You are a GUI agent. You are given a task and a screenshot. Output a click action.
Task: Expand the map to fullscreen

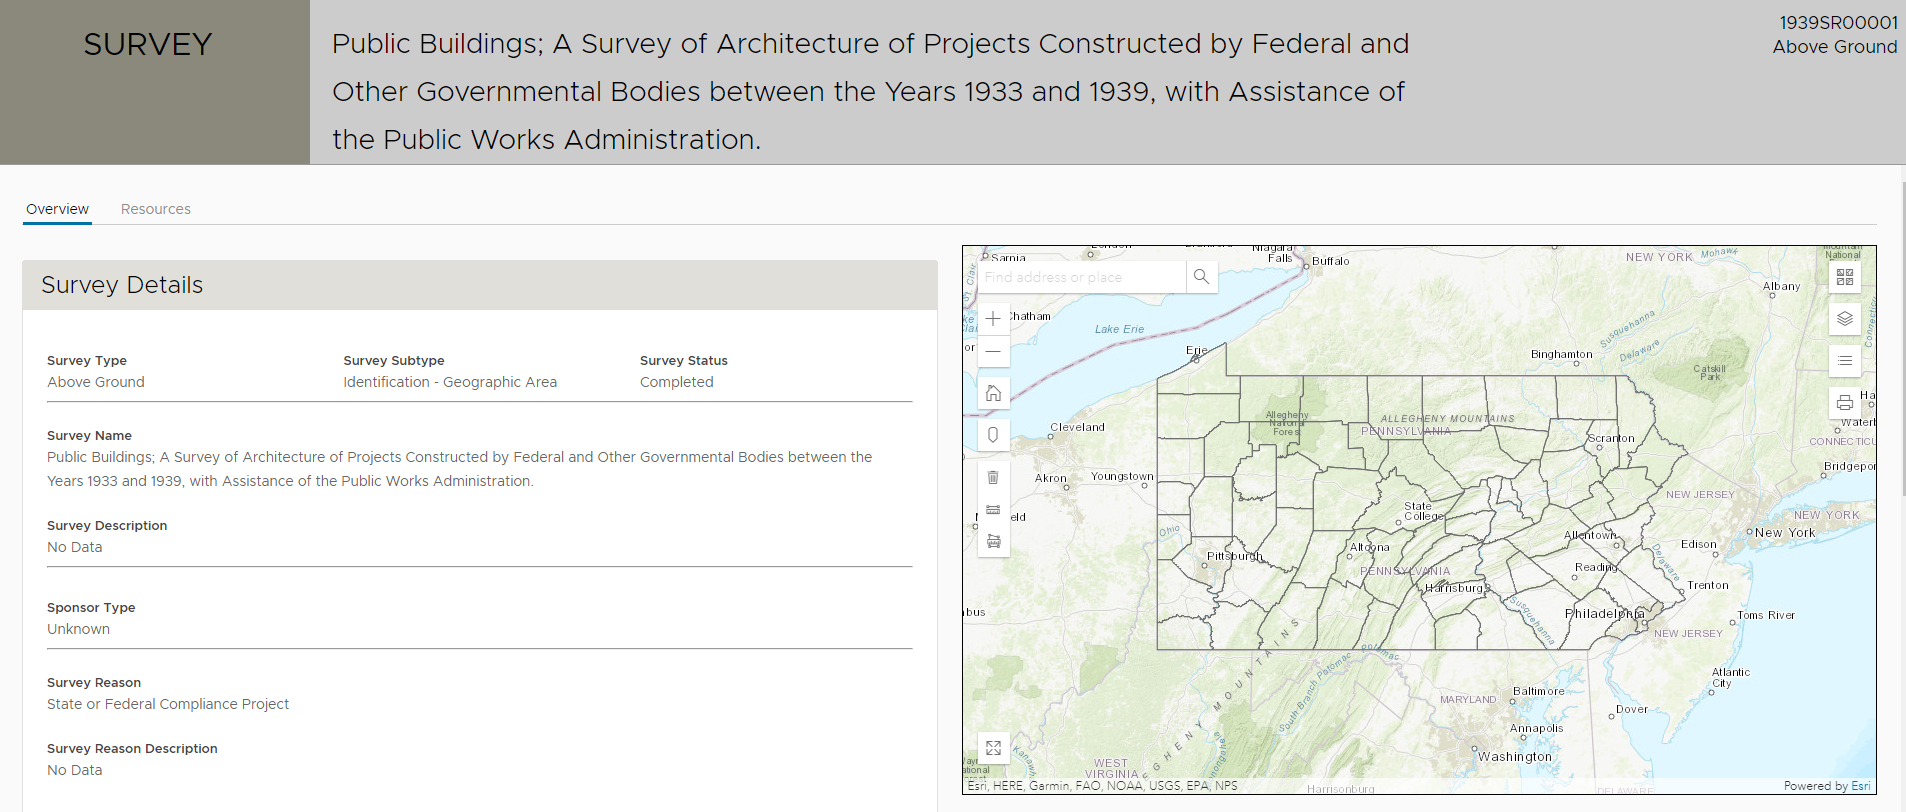pos(993,748)
